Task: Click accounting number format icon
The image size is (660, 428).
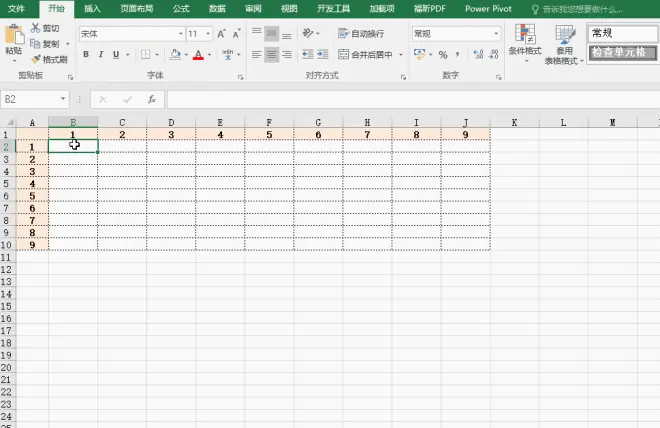Action: coord(419,54)
